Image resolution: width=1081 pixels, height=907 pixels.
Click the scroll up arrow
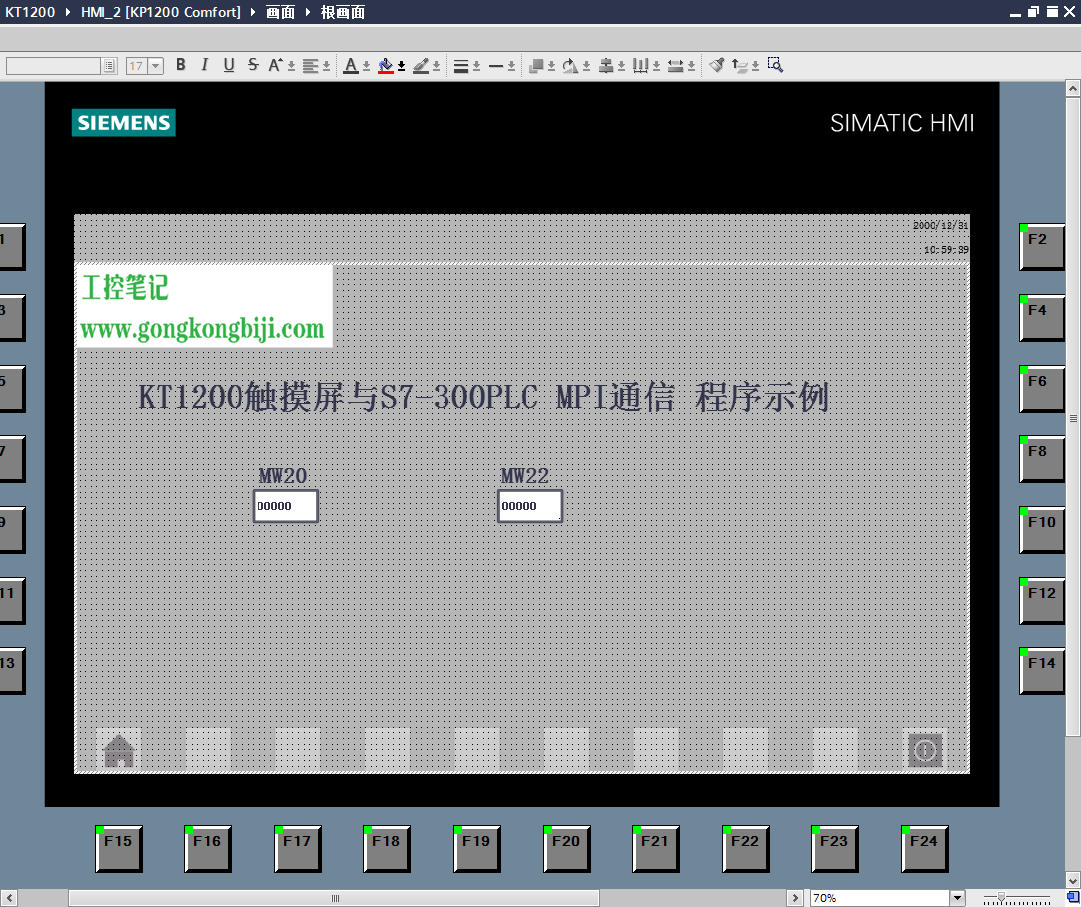(1073, 88)
